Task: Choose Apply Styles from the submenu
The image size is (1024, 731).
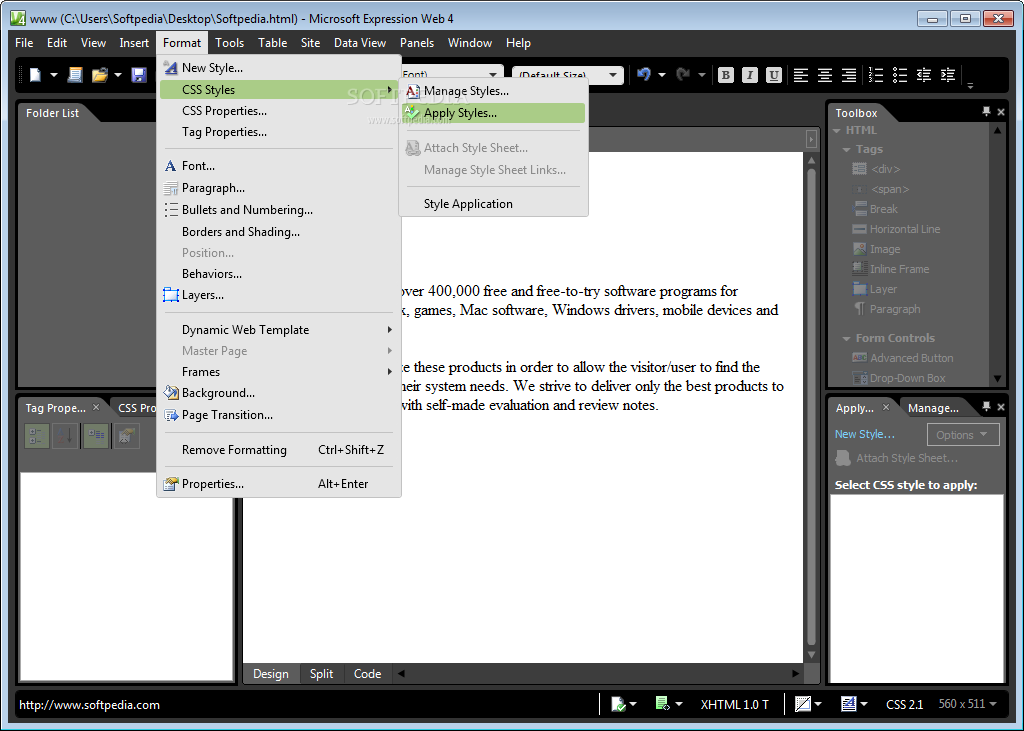Action: click(493, 113)
